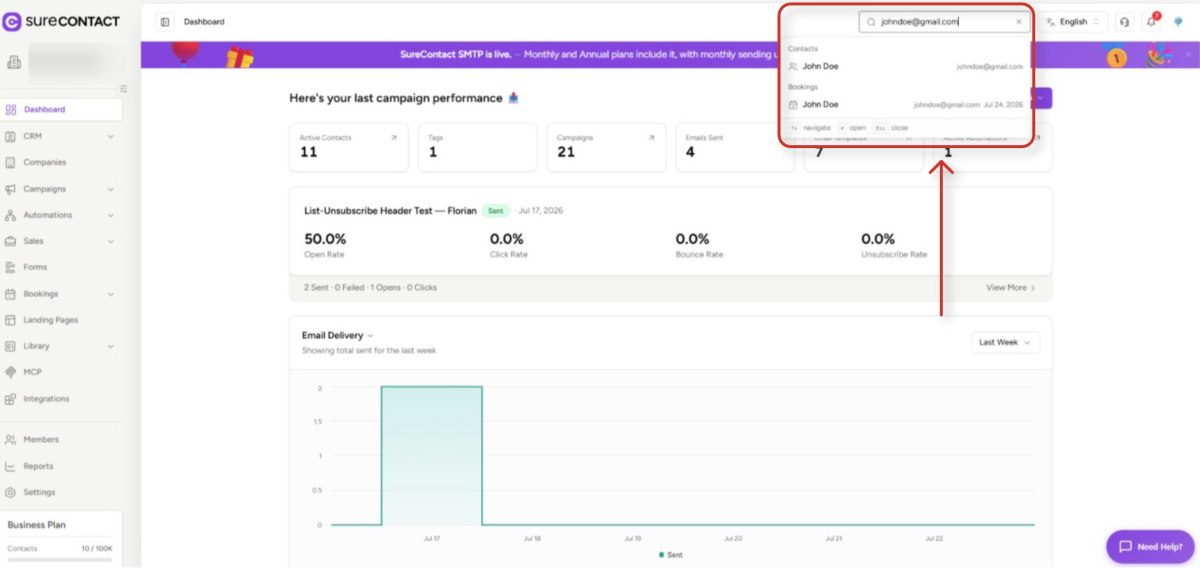1200x568 pixels.
Task: Click the contacts usage progress bar
Action: click(60, 560)
